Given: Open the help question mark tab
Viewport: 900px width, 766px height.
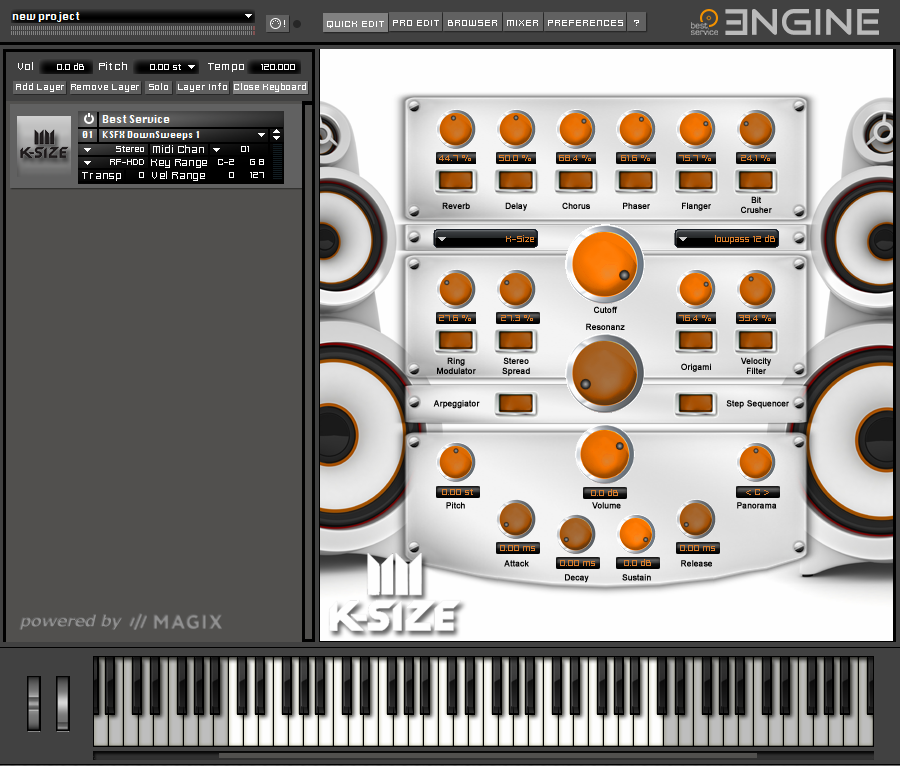Looking at the screenshot, I should [x=637, y=23].
